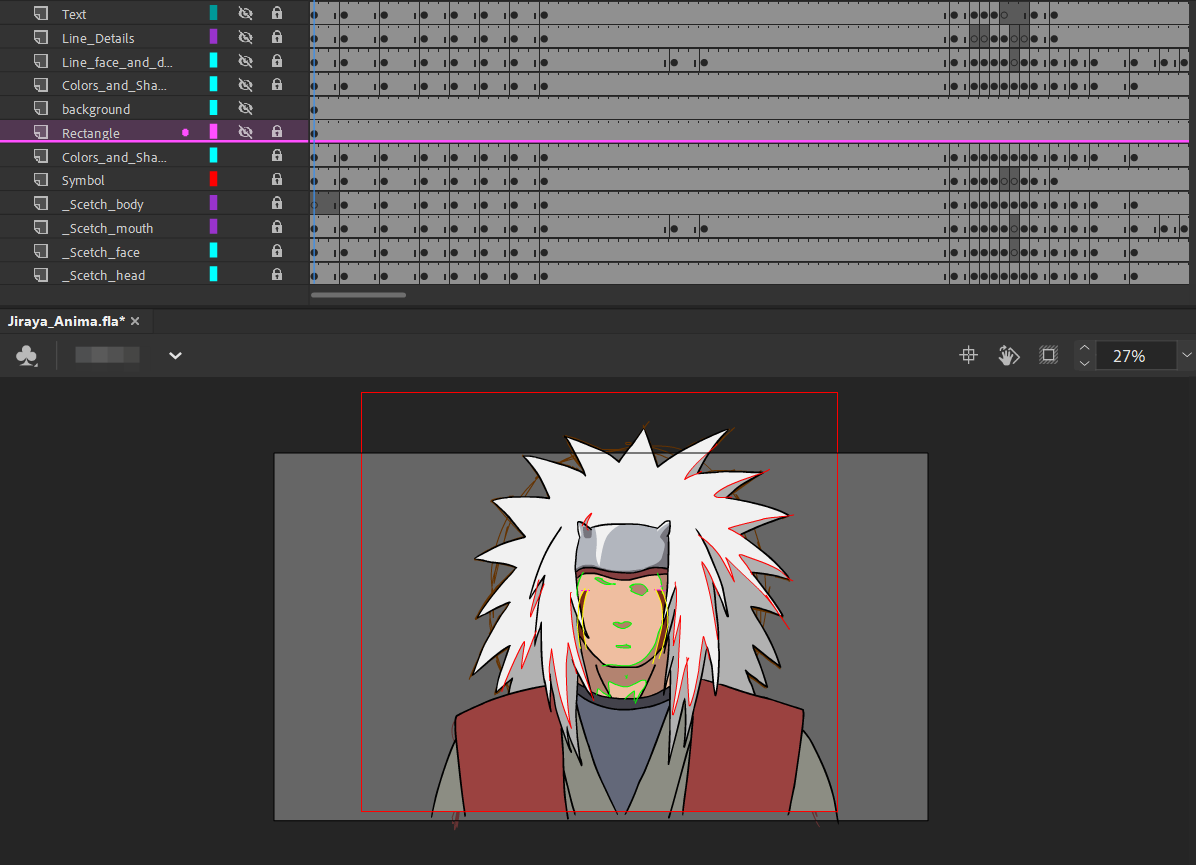Image resolution: width=1196 pixels, height=865 pixels.
Task: Click the timeline horizontal scrollbar thumb
Action: tap(358, 295)
